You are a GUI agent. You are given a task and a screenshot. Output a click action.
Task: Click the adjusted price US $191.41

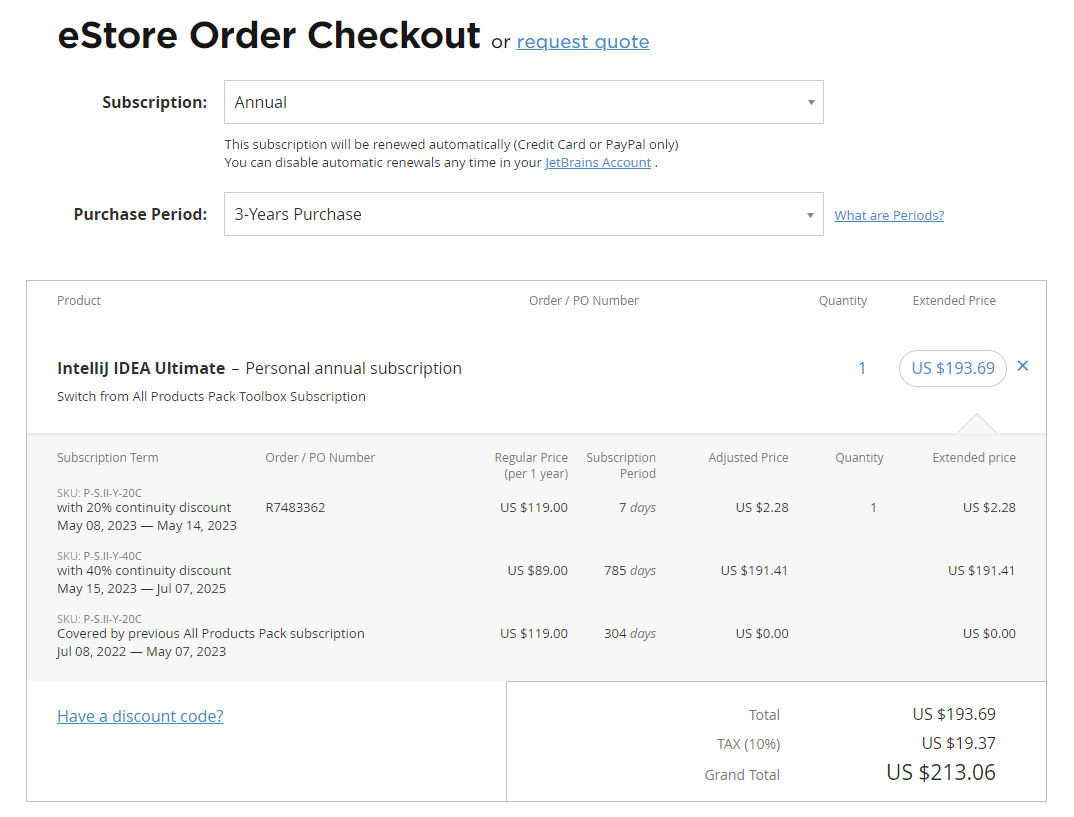click(x=753, y=570)
